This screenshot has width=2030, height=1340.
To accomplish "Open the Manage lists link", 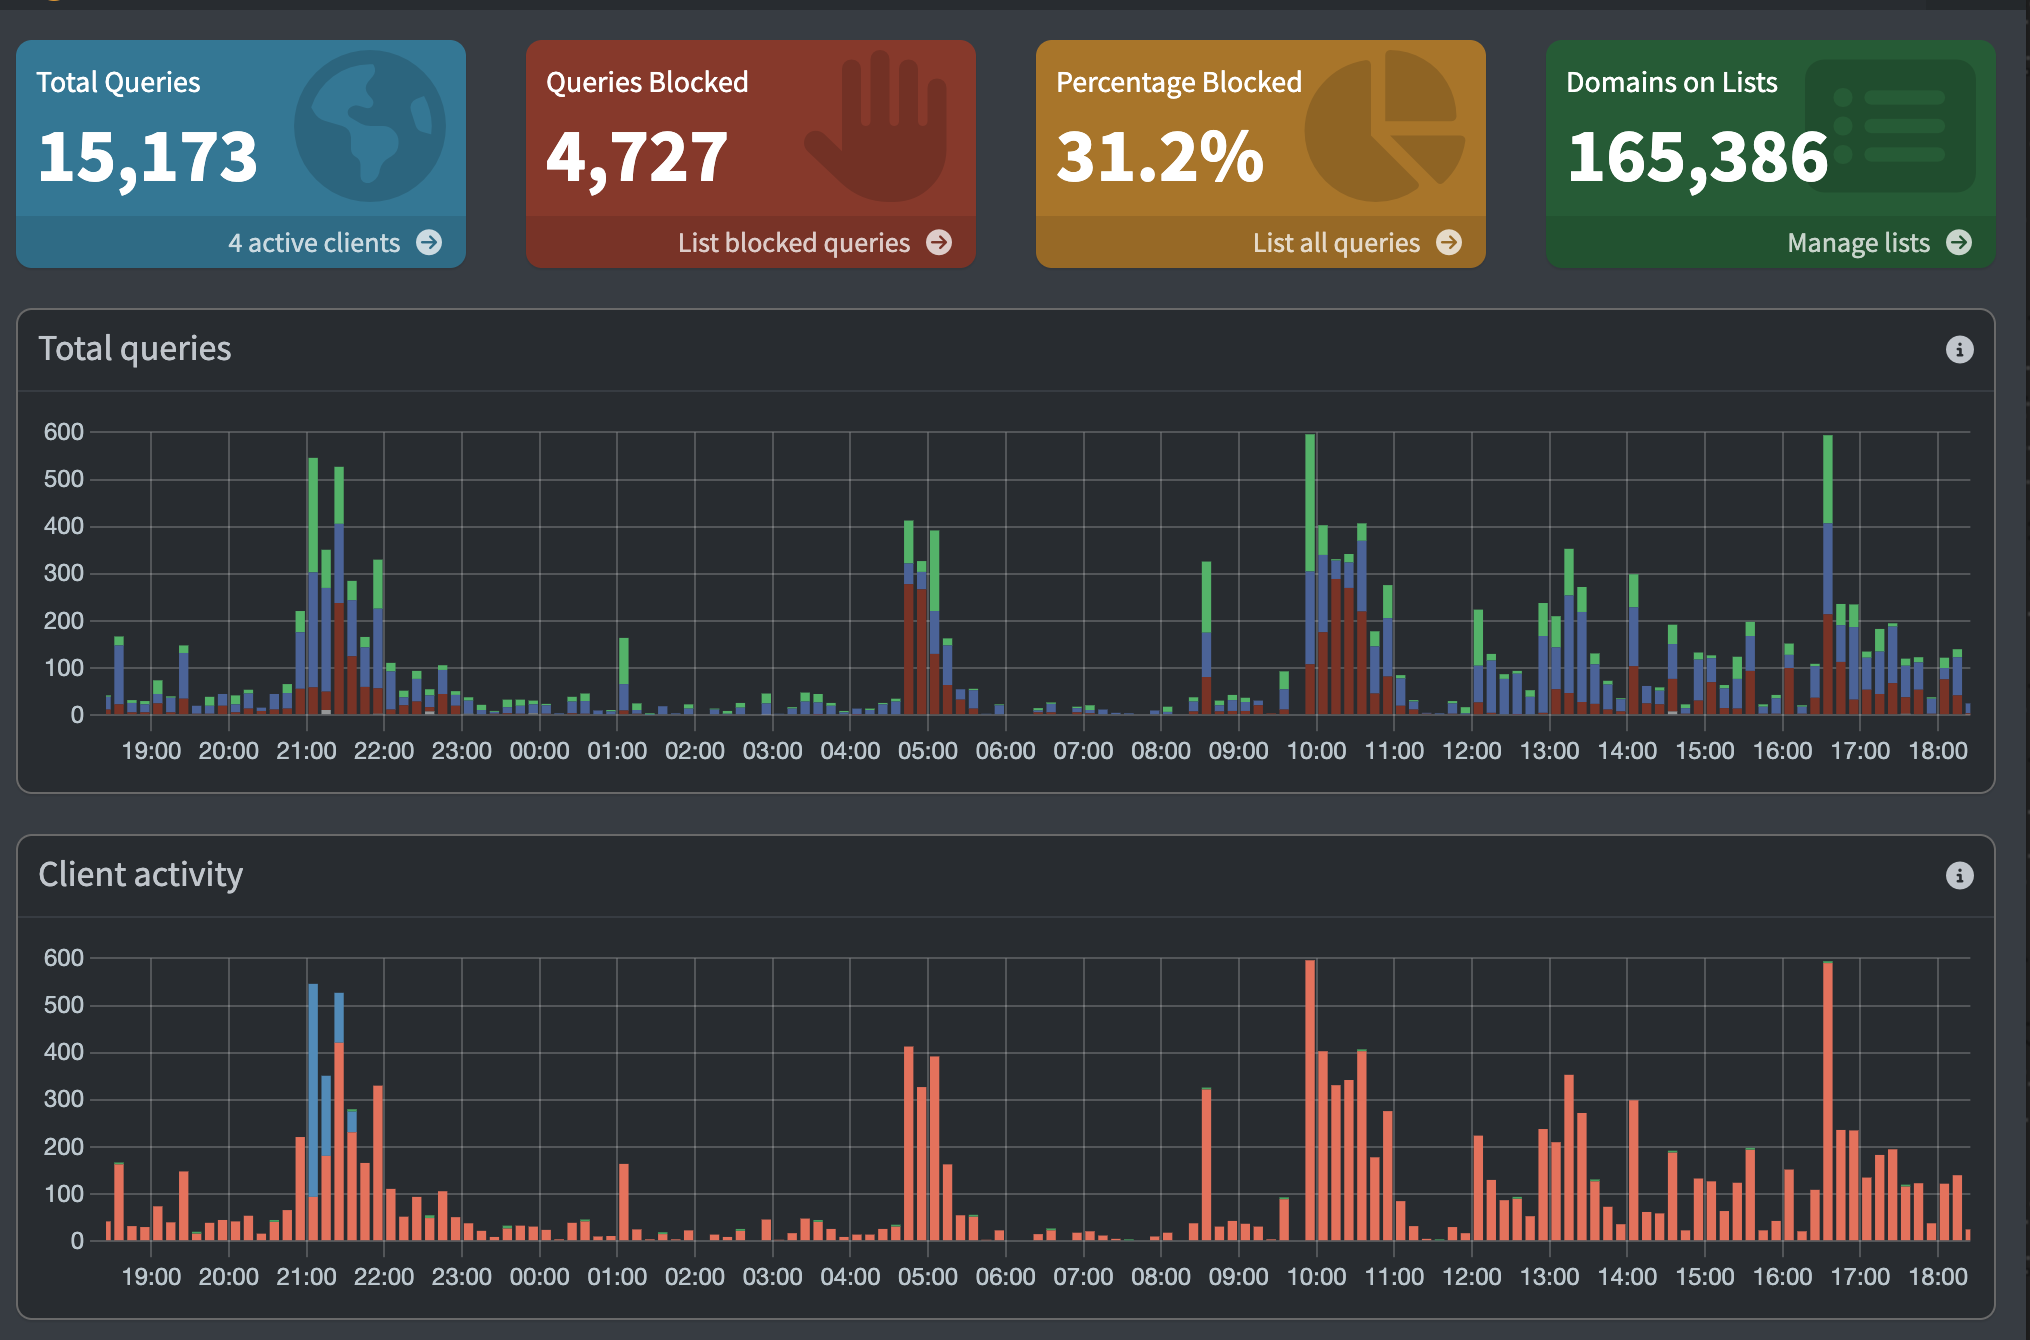I will coord(1858,242).
